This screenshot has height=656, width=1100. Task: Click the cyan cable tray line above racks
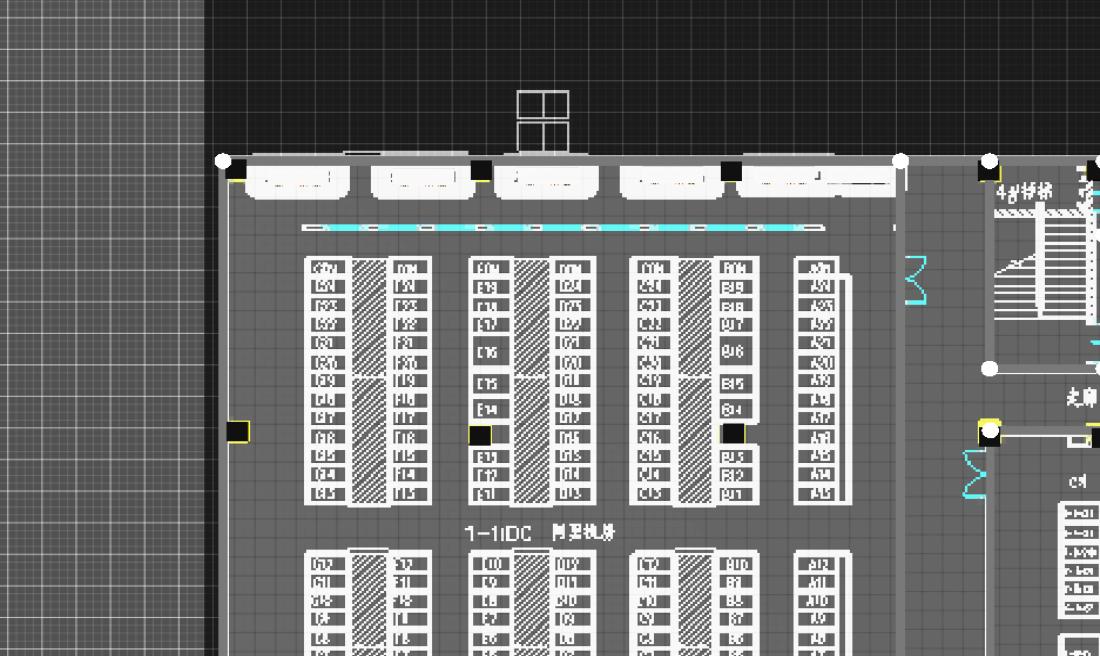(x=560, y=228)
